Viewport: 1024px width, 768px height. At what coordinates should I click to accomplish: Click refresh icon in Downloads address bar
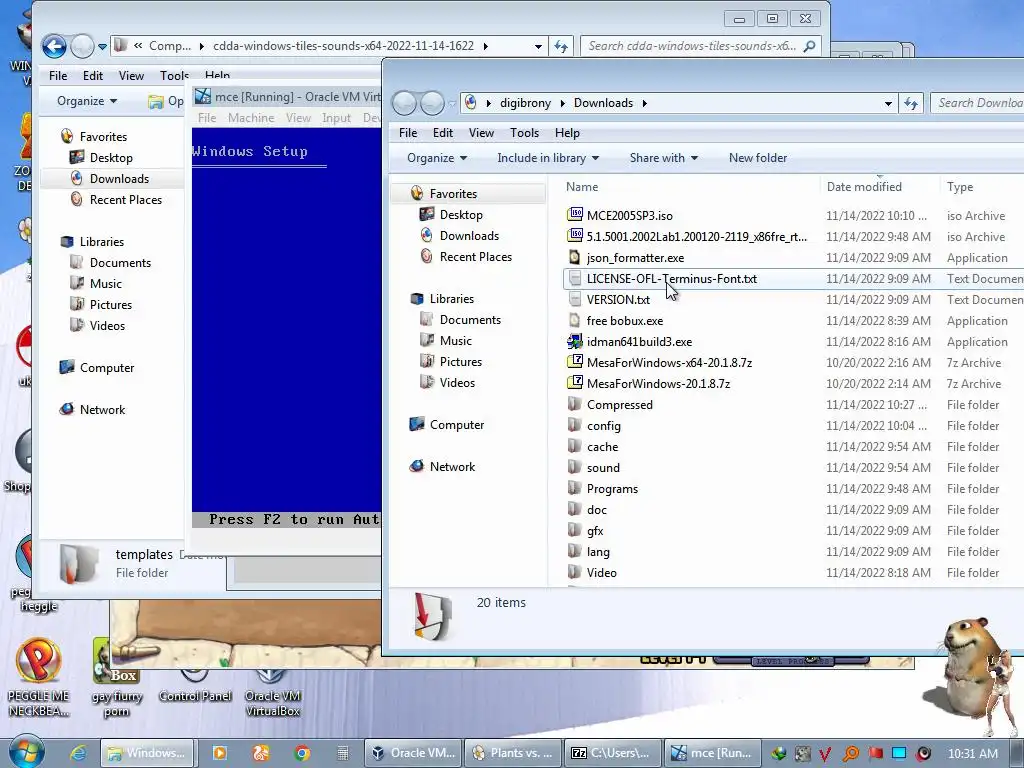point(911,103)
